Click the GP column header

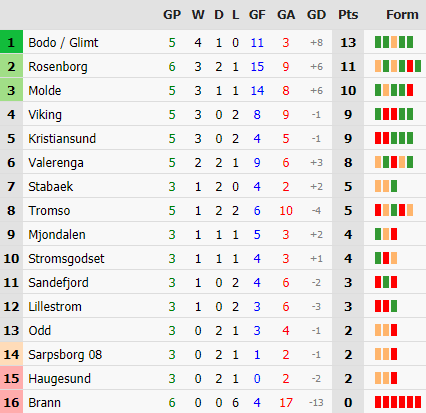point(172,15)
